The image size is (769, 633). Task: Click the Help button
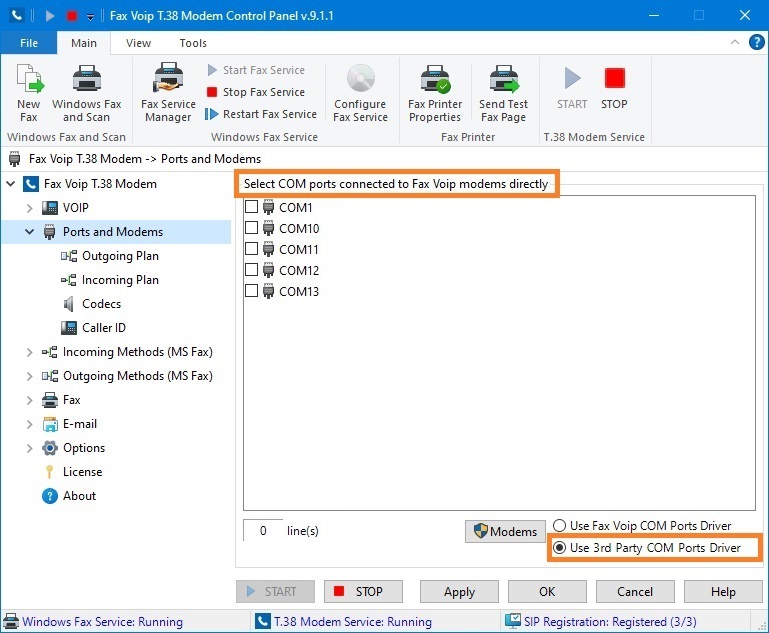(x=723, y=592)
